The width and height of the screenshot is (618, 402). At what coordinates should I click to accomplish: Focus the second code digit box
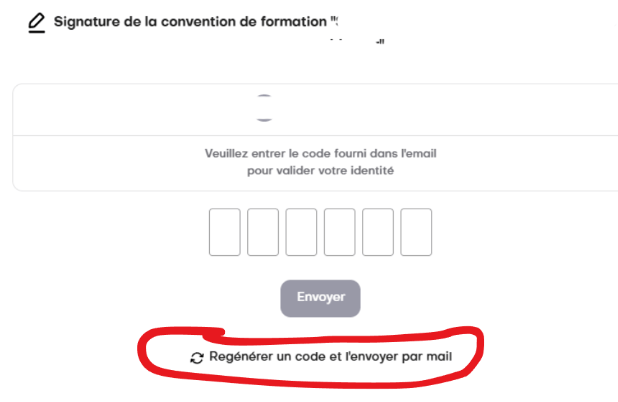pyautogui.click(x=263, y=232)
